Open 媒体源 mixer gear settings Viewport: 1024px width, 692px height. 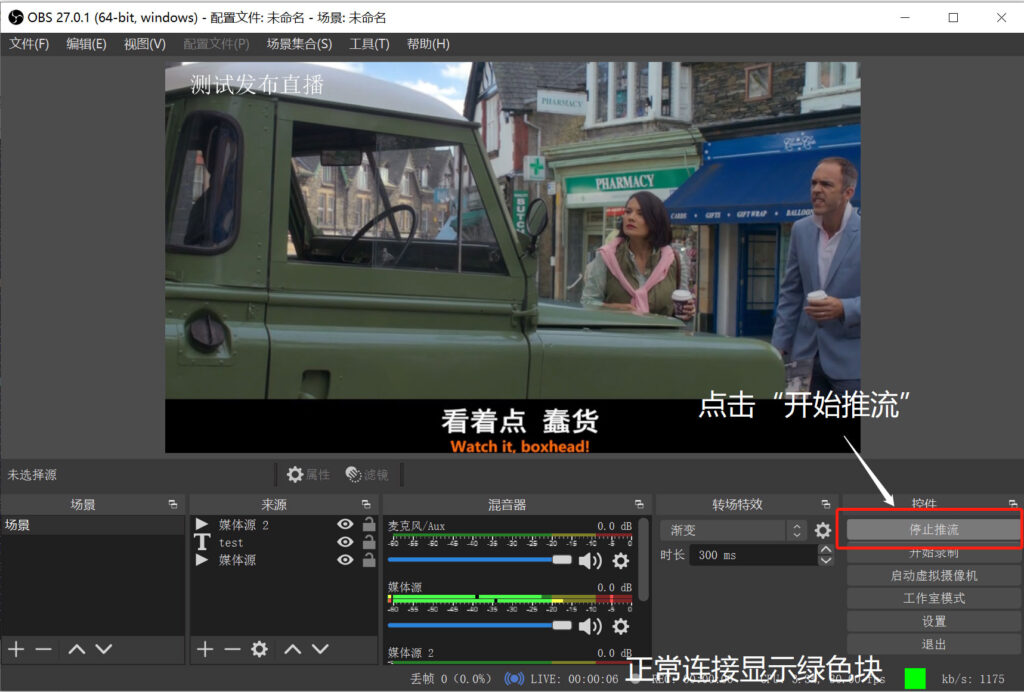click(x=620, y=627)
